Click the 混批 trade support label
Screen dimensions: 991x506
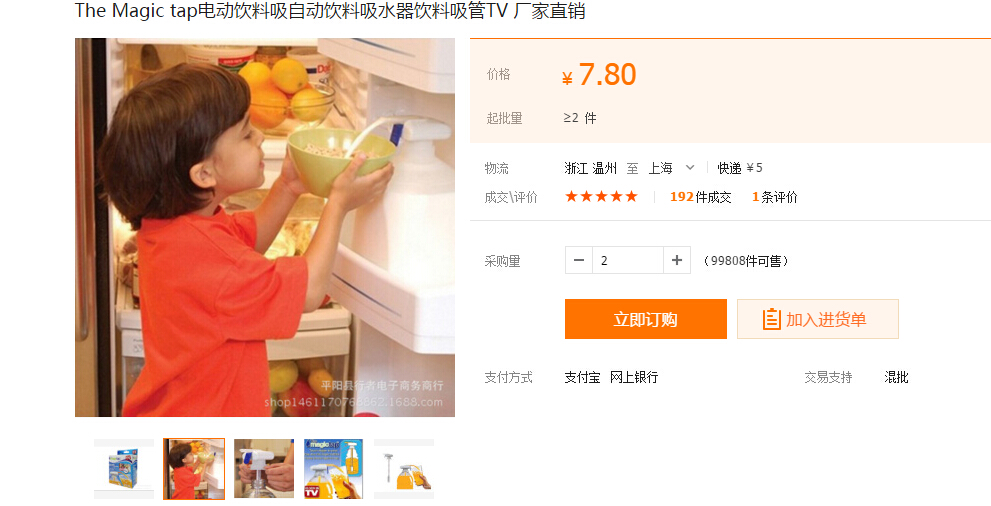point(896,377)
